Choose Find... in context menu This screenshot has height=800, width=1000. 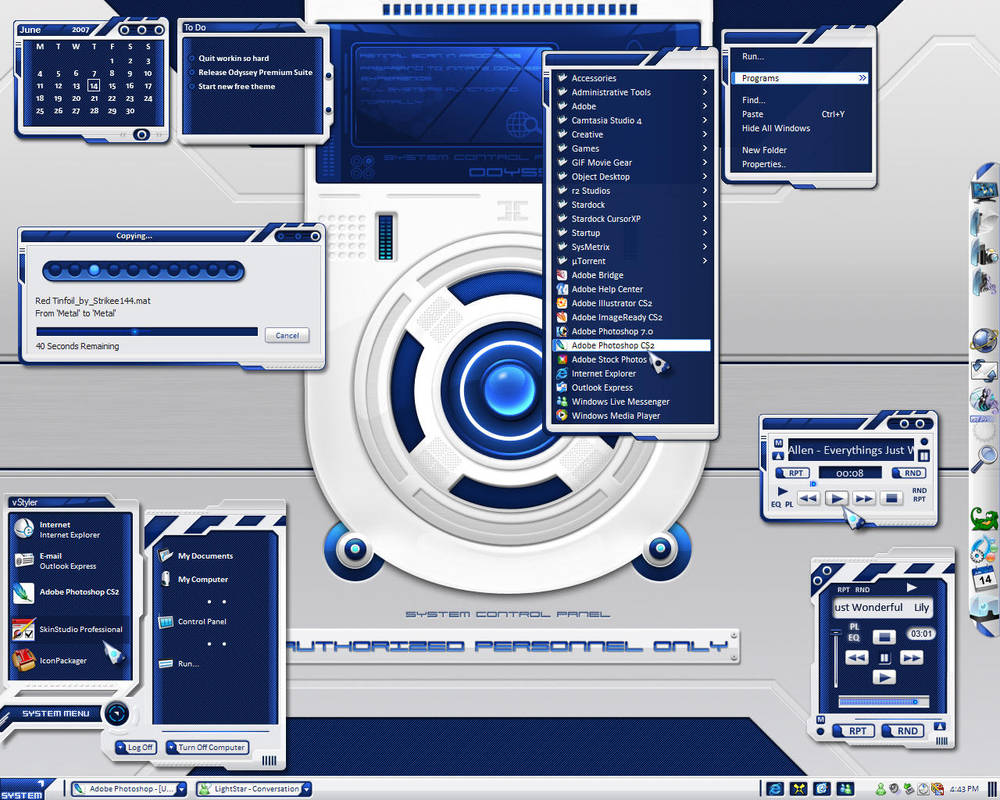(x=800, y=100)
